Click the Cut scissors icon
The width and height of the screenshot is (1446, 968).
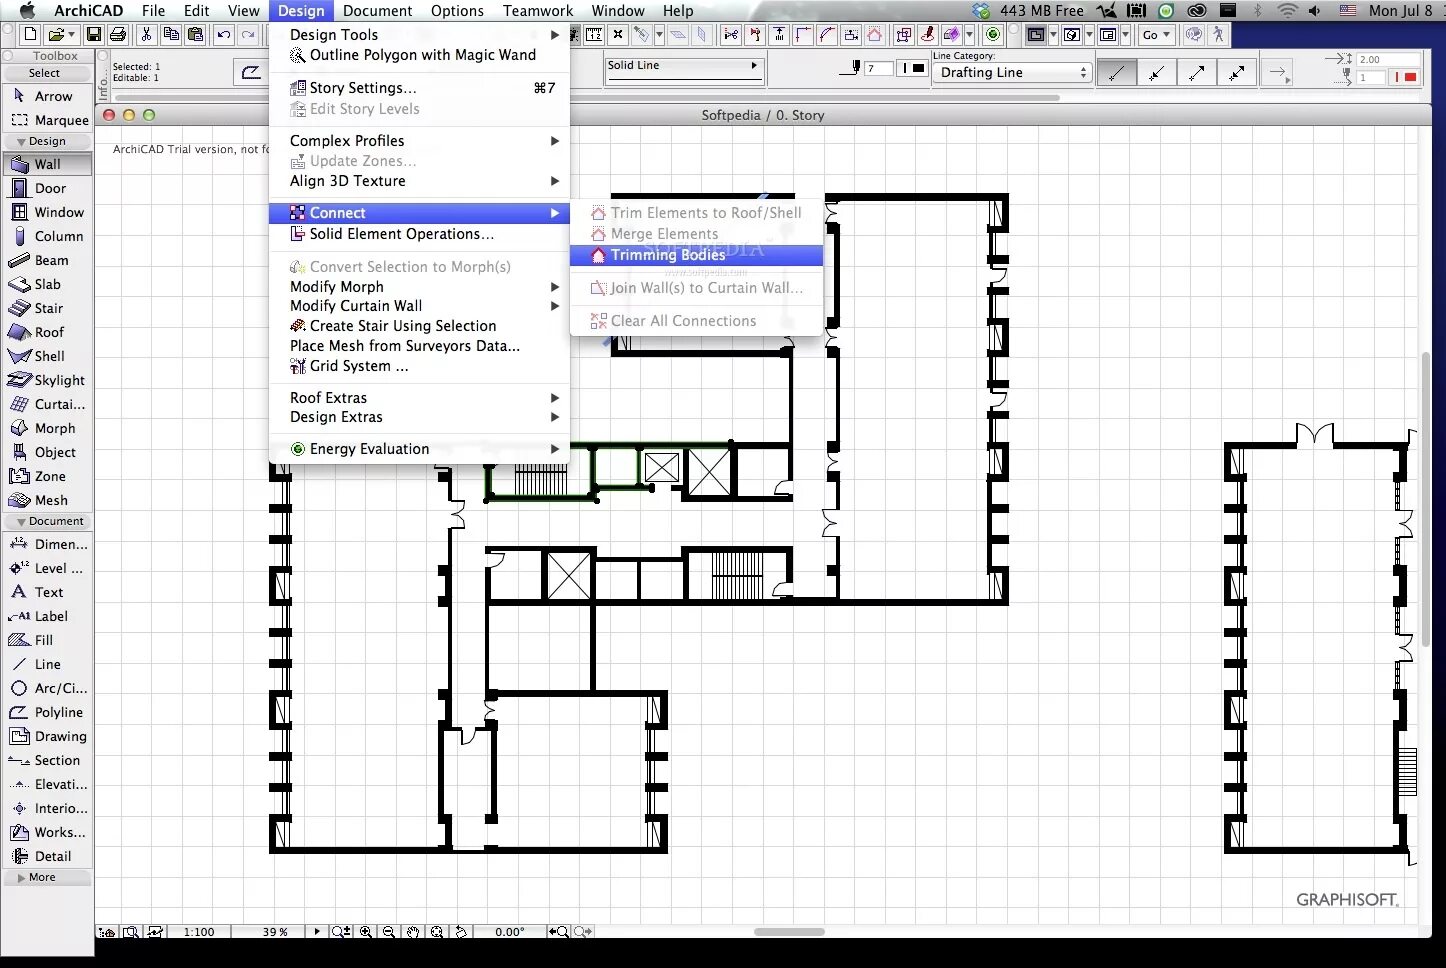tap(146, 35)
